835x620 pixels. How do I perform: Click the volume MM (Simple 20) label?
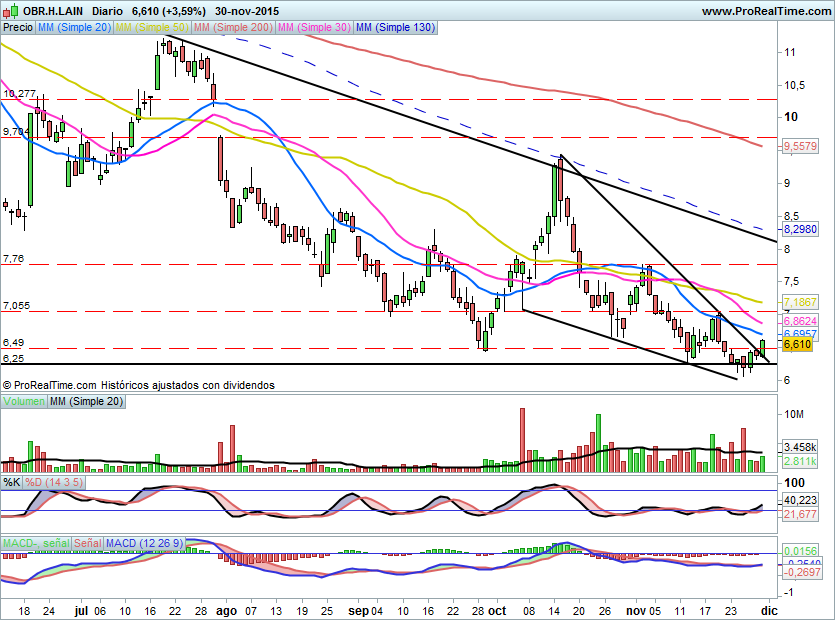[x=86, y=401]
